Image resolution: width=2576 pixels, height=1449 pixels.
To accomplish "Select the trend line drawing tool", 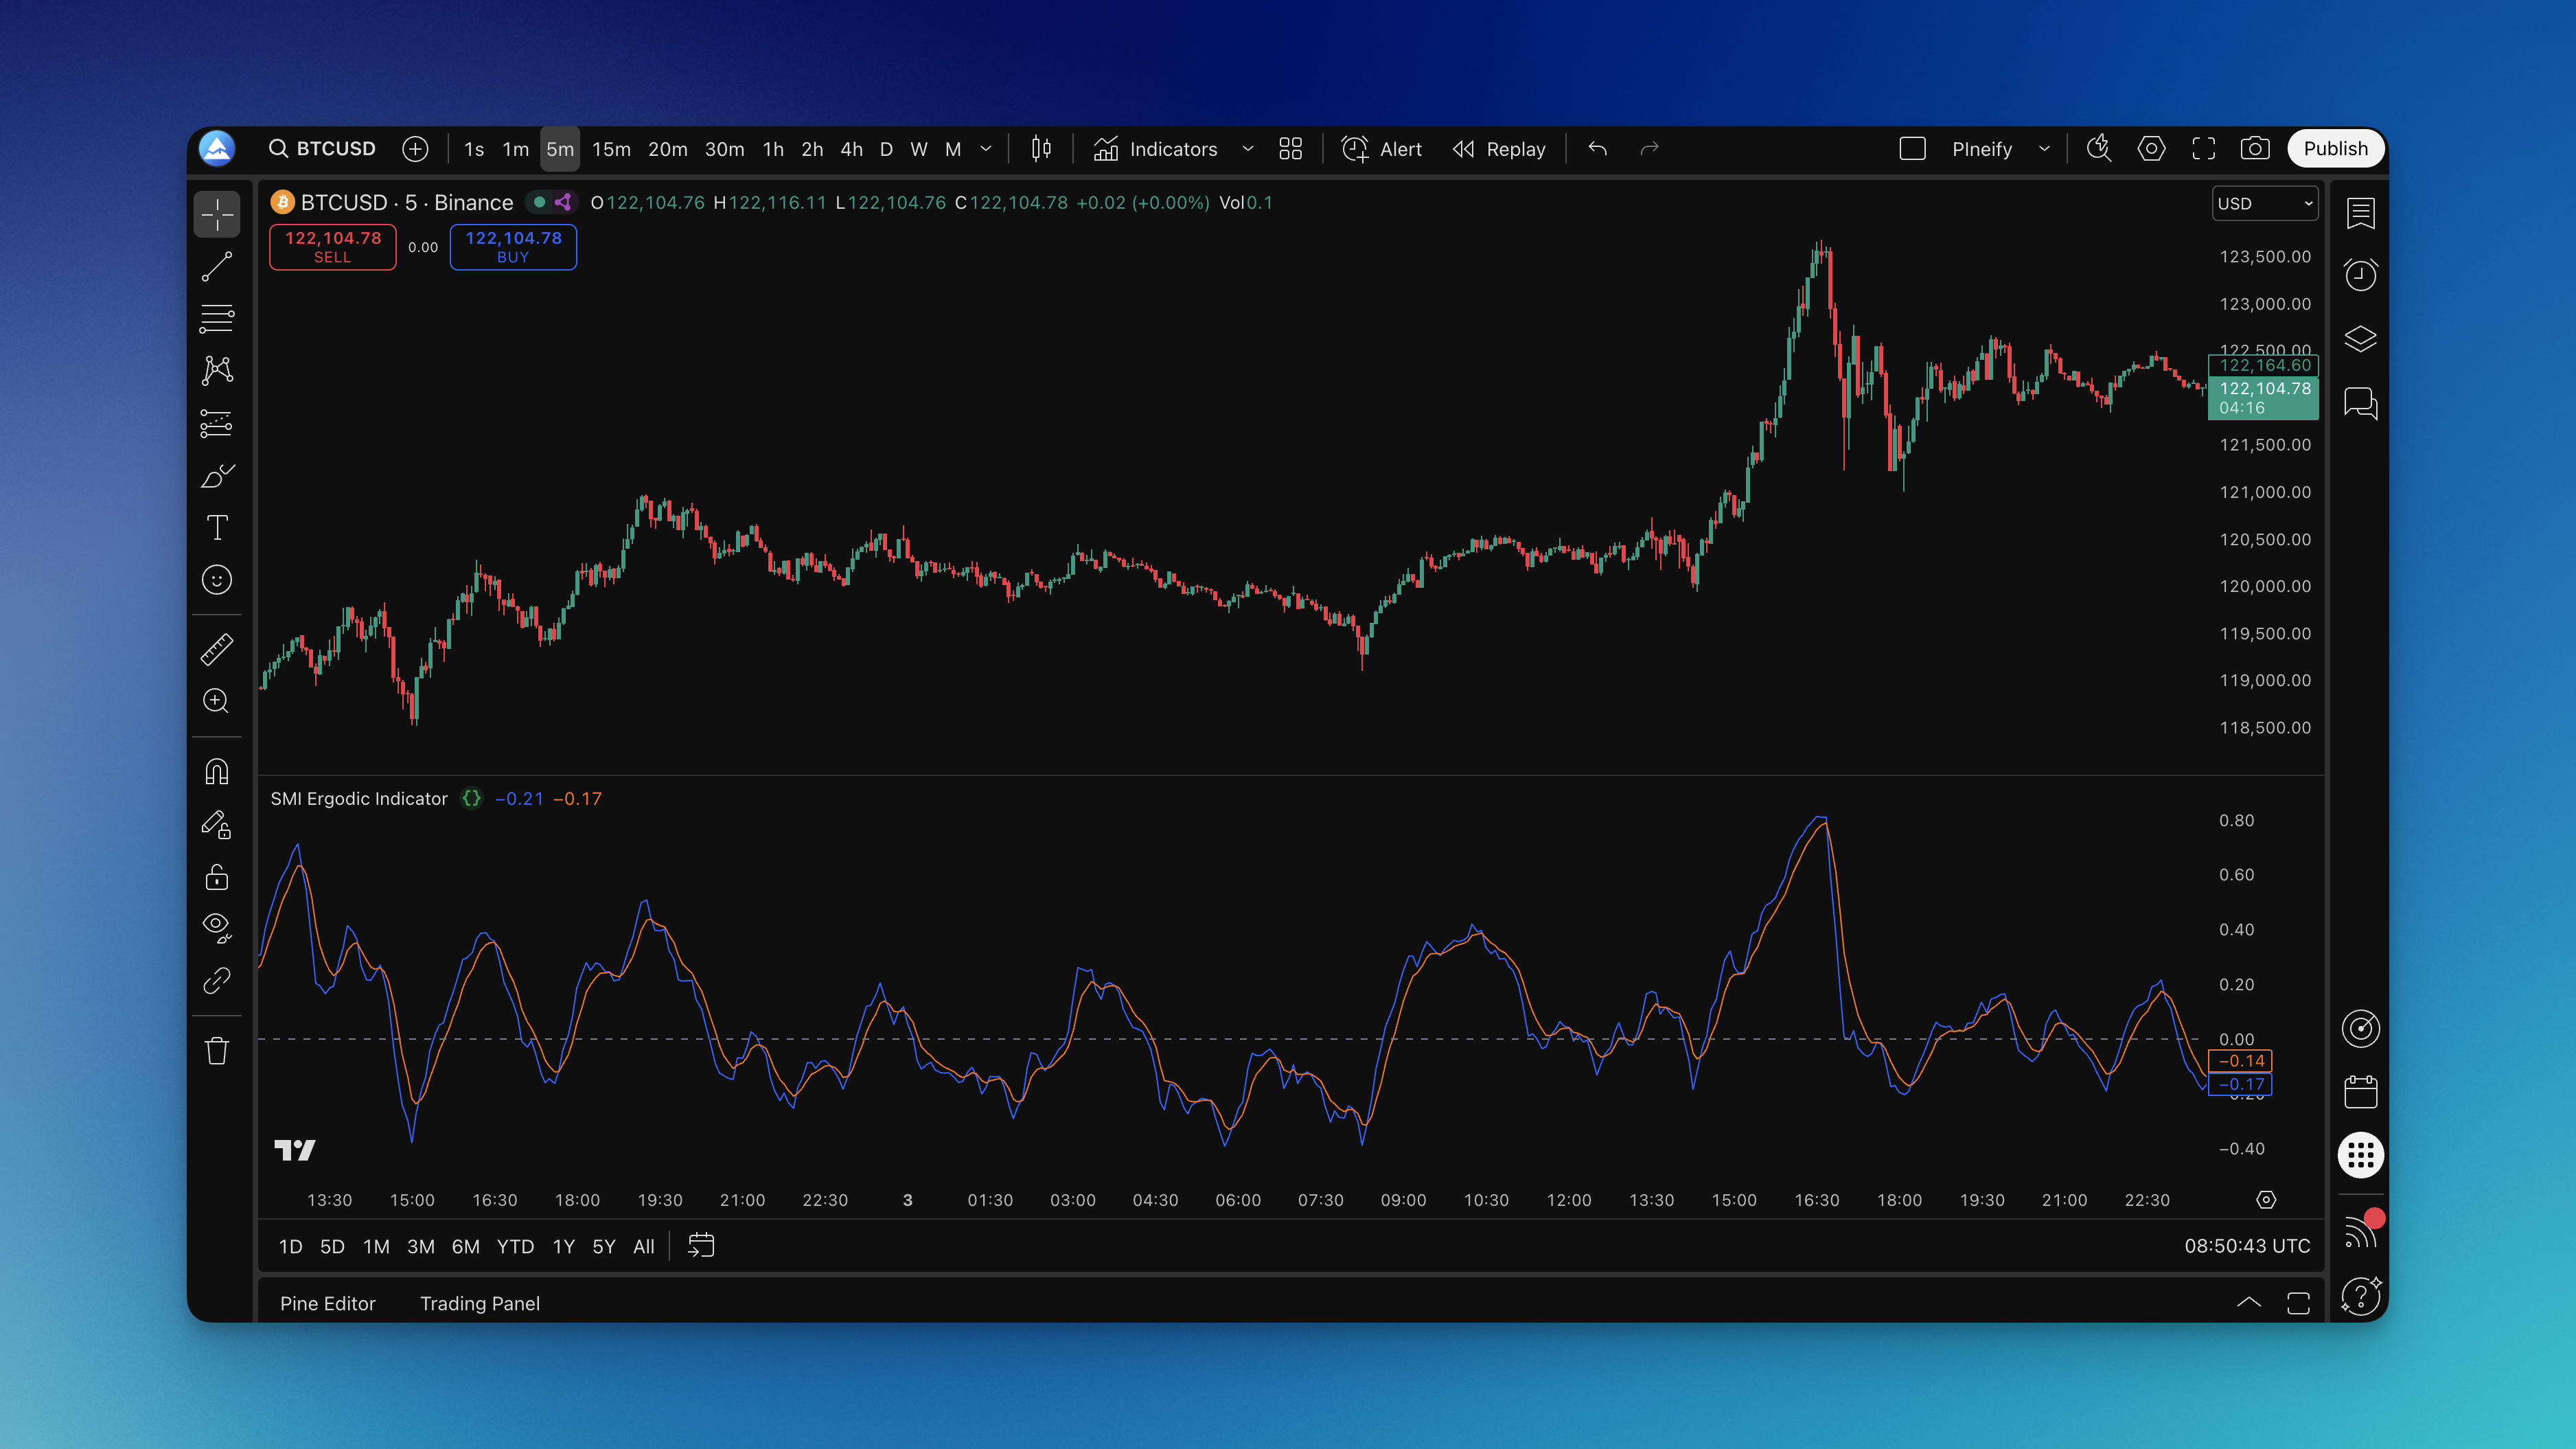I will [217, 267].
